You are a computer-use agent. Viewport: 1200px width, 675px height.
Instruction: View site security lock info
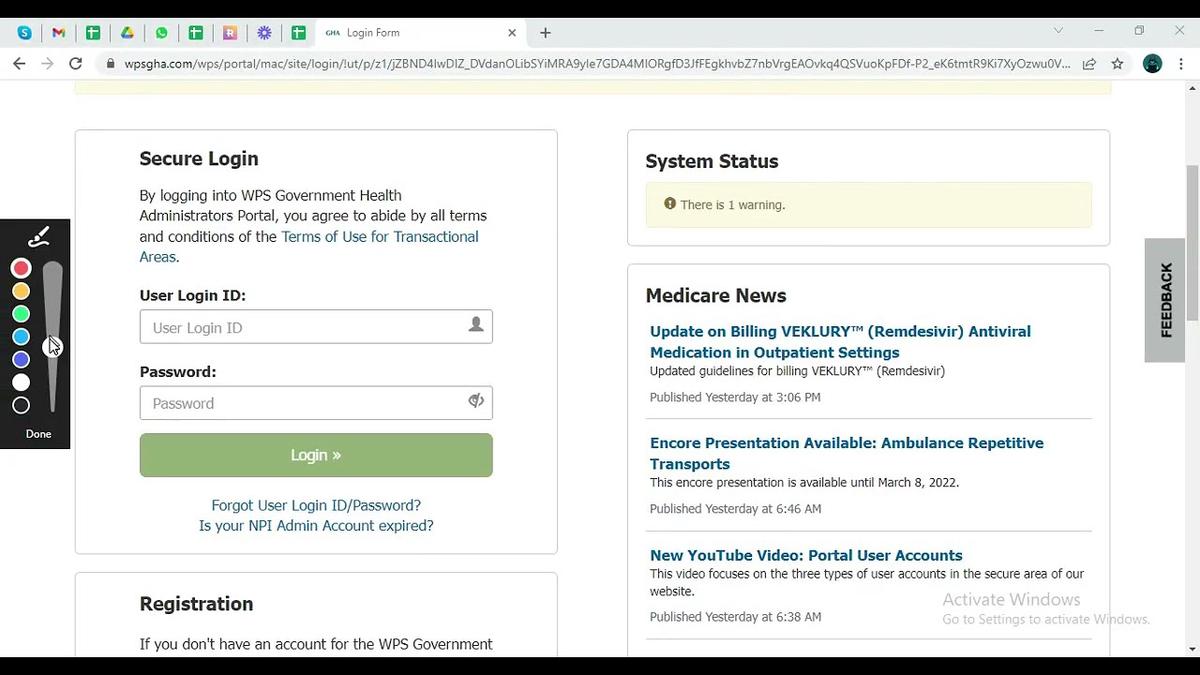pyautogui.click(x=111, y=63)
